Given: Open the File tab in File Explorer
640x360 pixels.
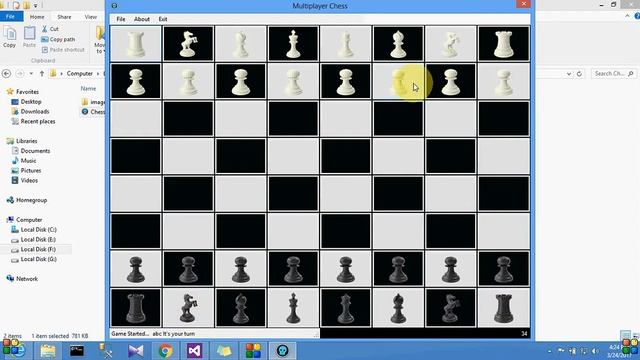Looking at the screenshot, I should pyautogui.click(x=11, y=16).
